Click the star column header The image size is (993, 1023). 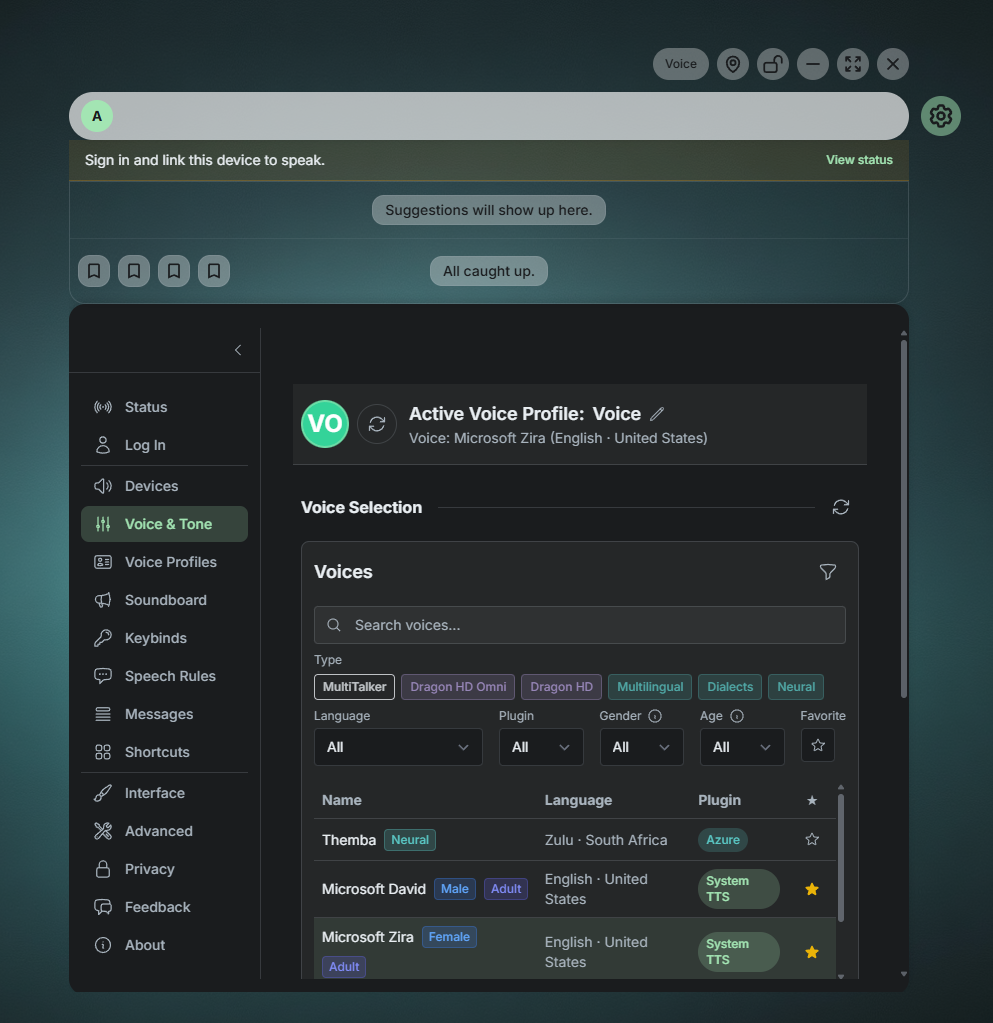(812, 801)
